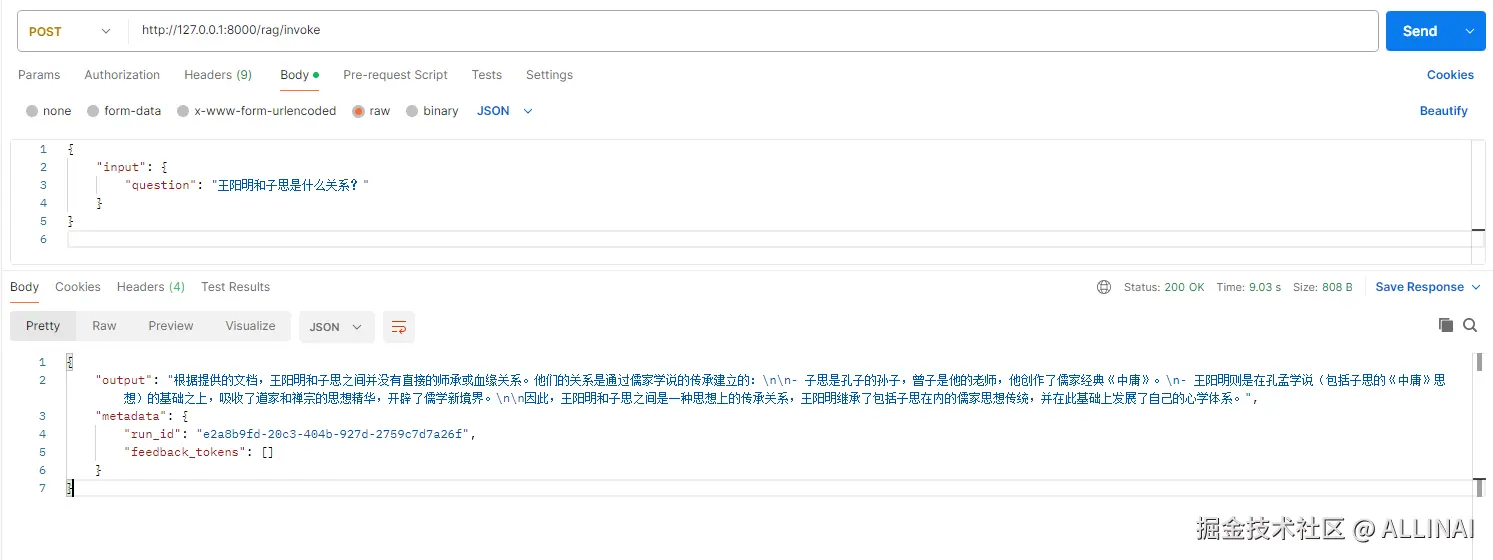
Task: Click the run_id value e2a8b9fd string
Action: pyautogui.click(x=333, y=434)
